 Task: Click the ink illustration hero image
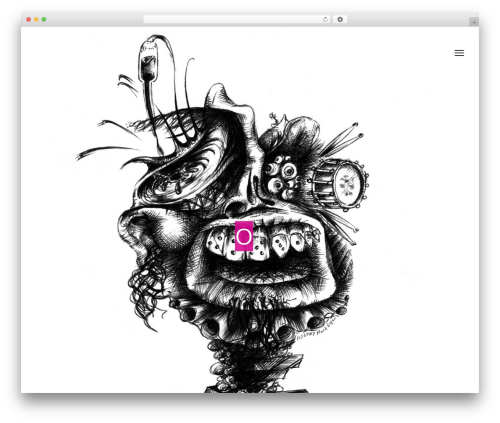pyautogui.click(x=223, y=213)
